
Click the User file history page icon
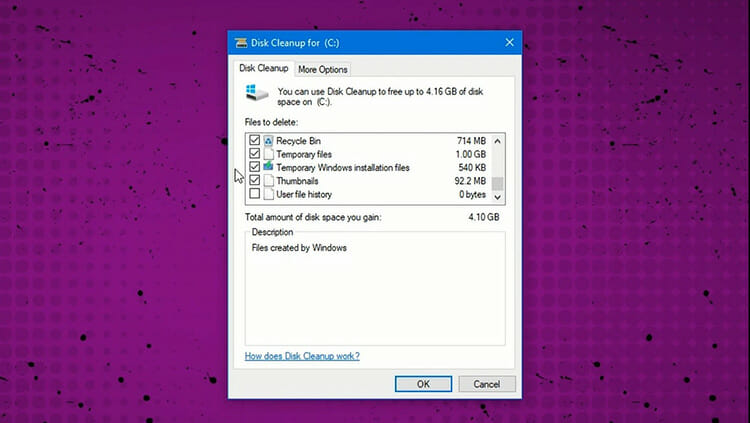[269, 194]
